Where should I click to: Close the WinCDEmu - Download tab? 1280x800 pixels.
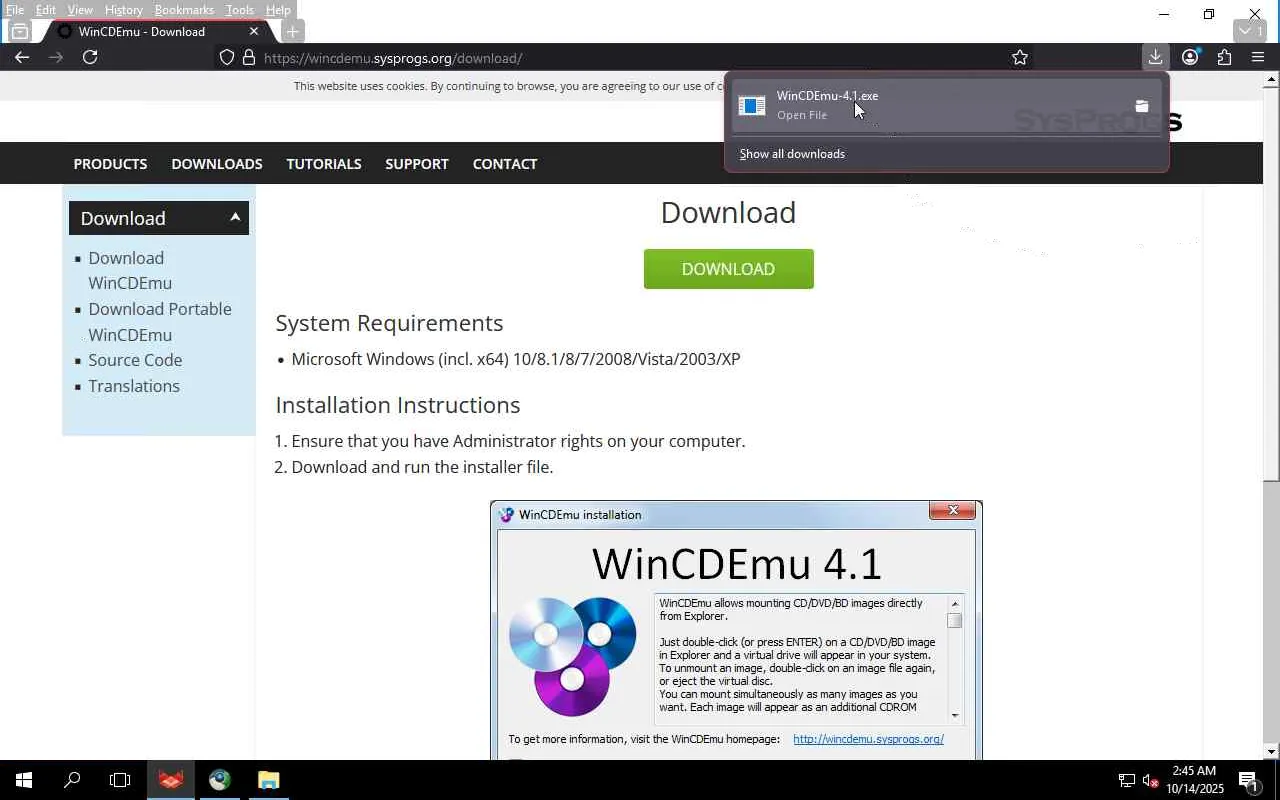tap(254, 31)
